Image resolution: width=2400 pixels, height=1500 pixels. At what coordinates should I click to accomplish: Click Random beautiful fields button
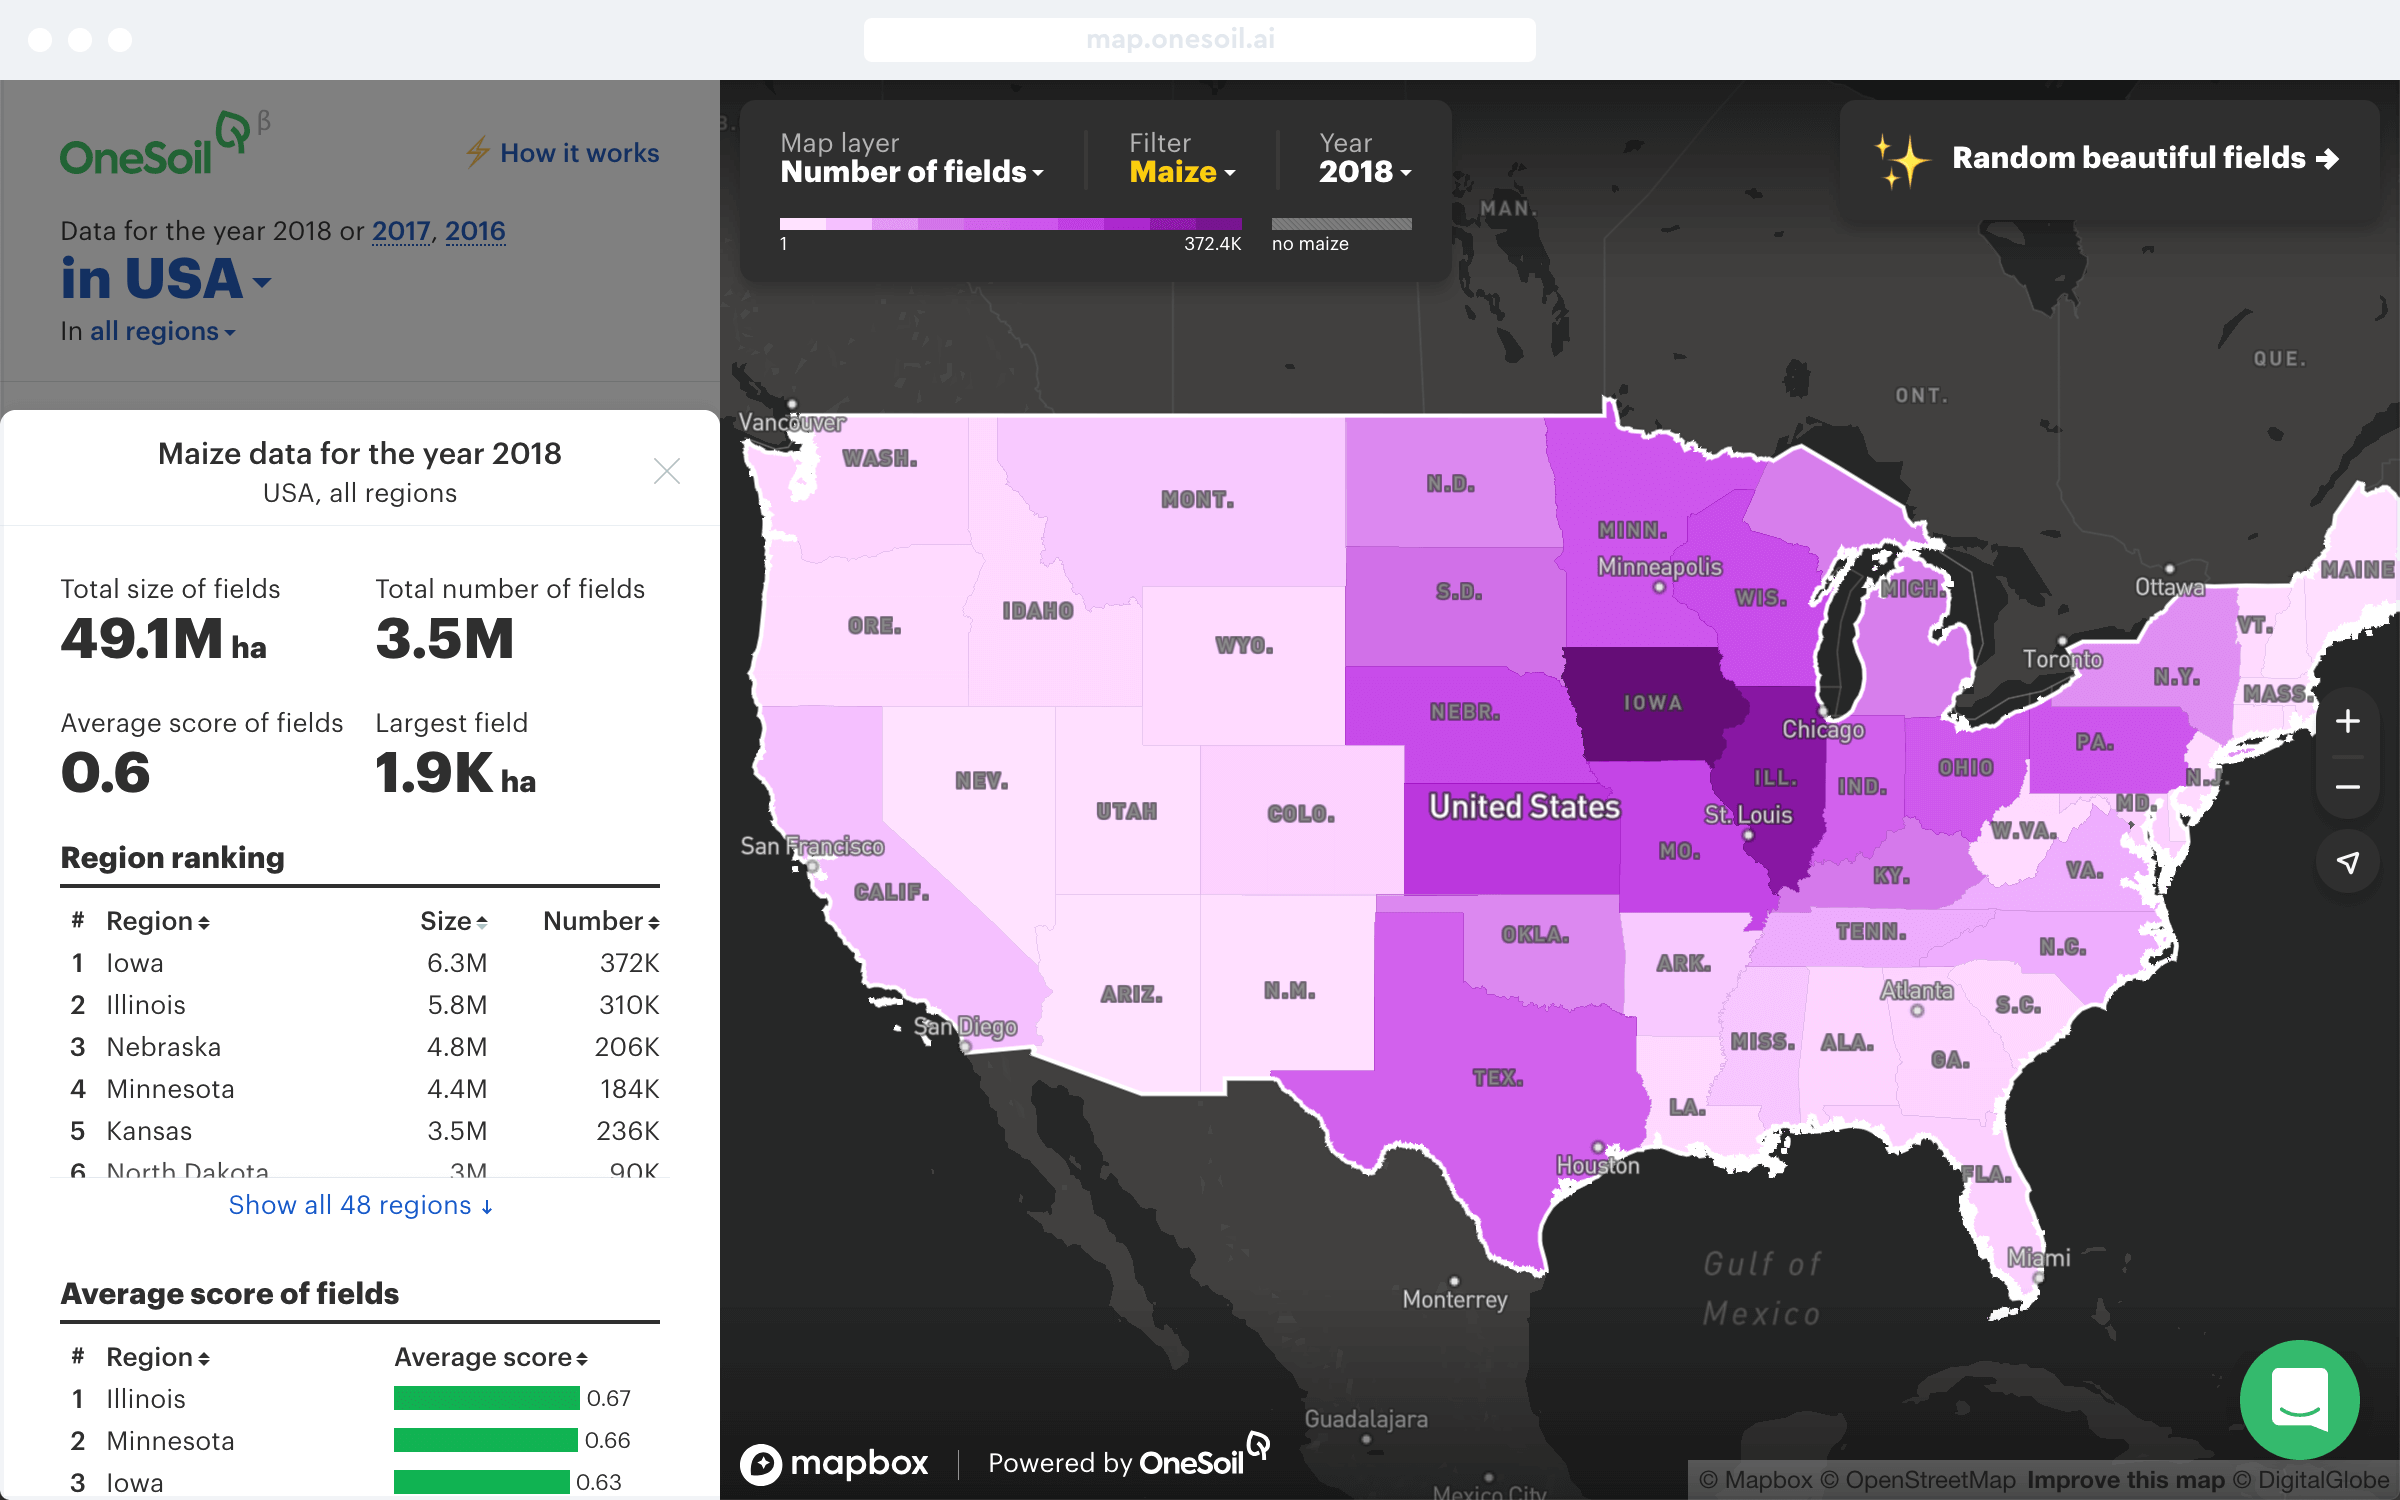[x=2110, y=158]
